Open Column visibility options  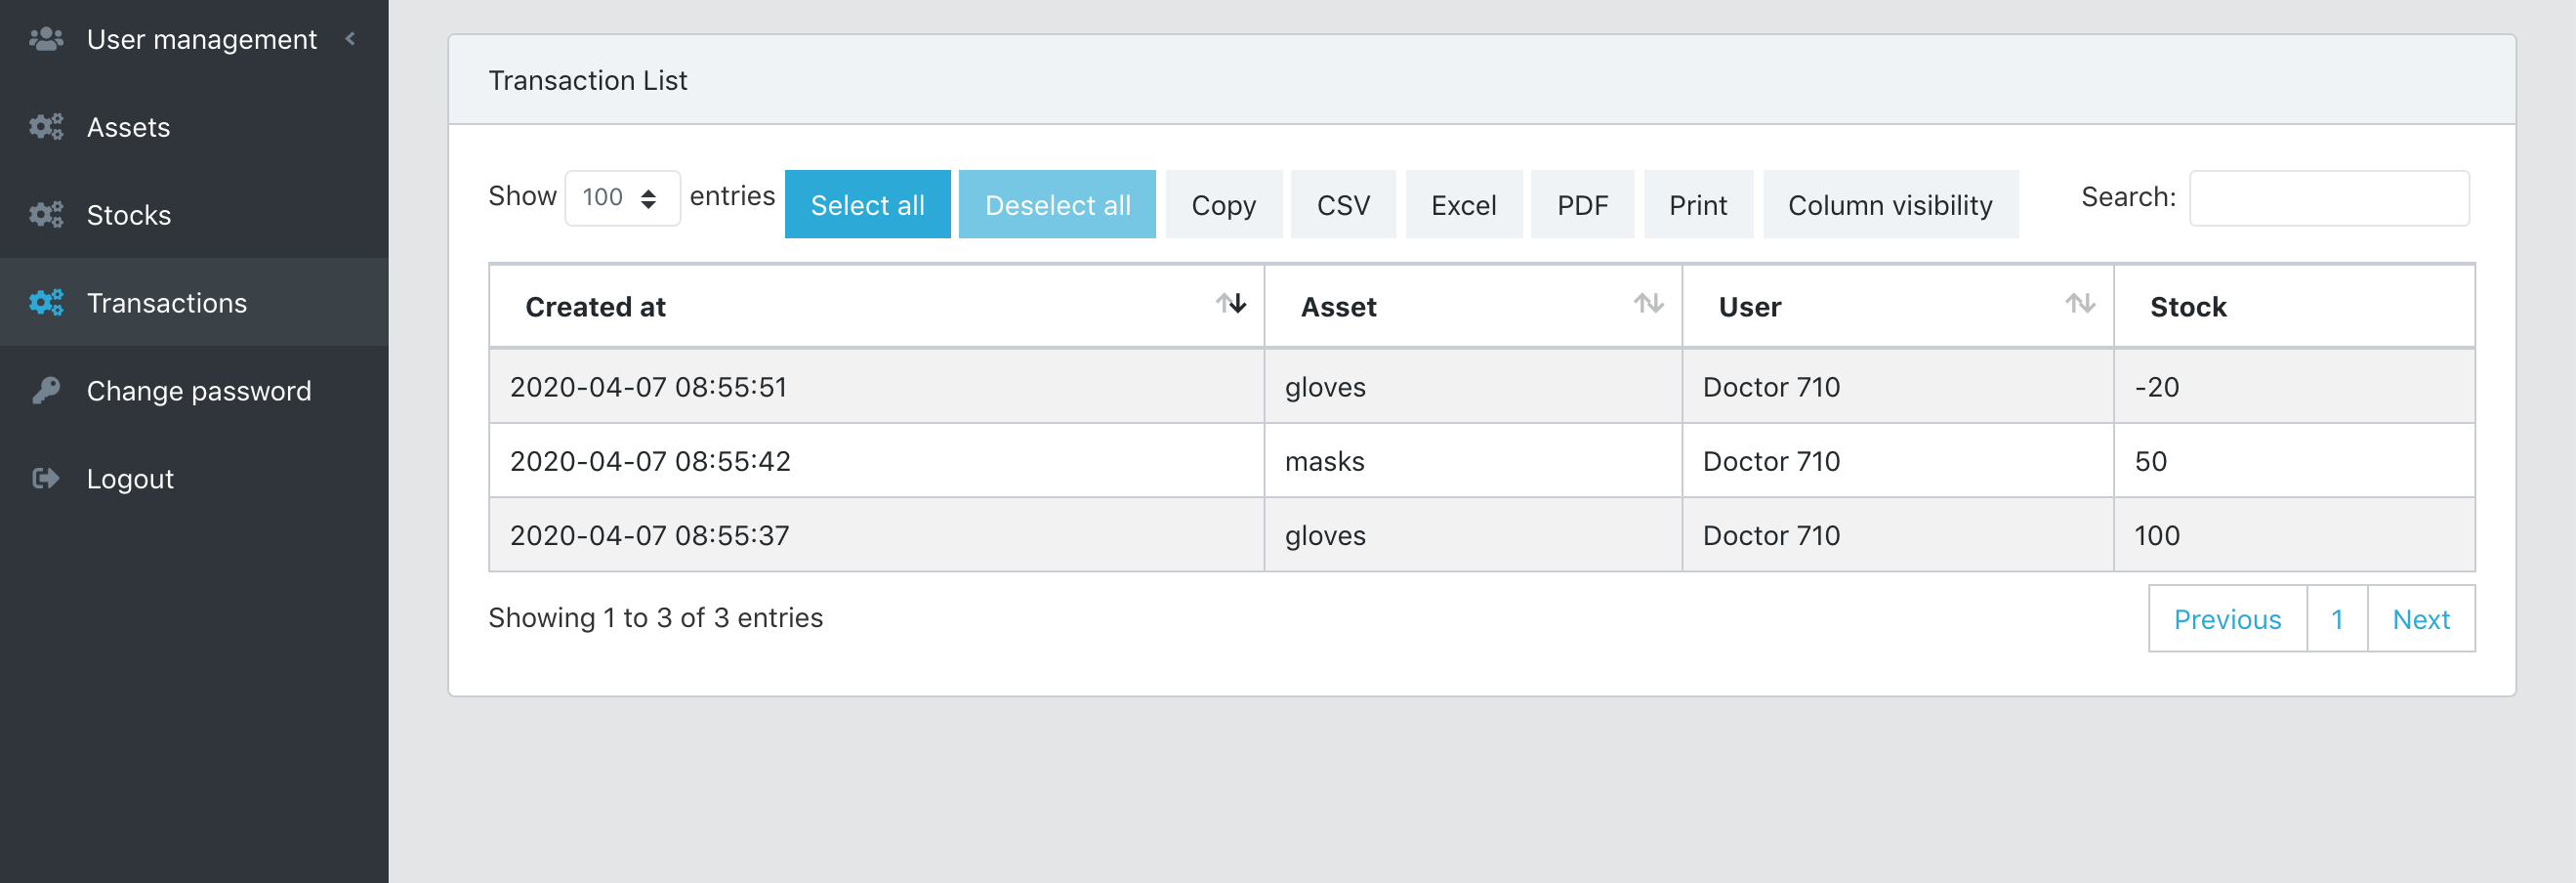(1890, 205)
